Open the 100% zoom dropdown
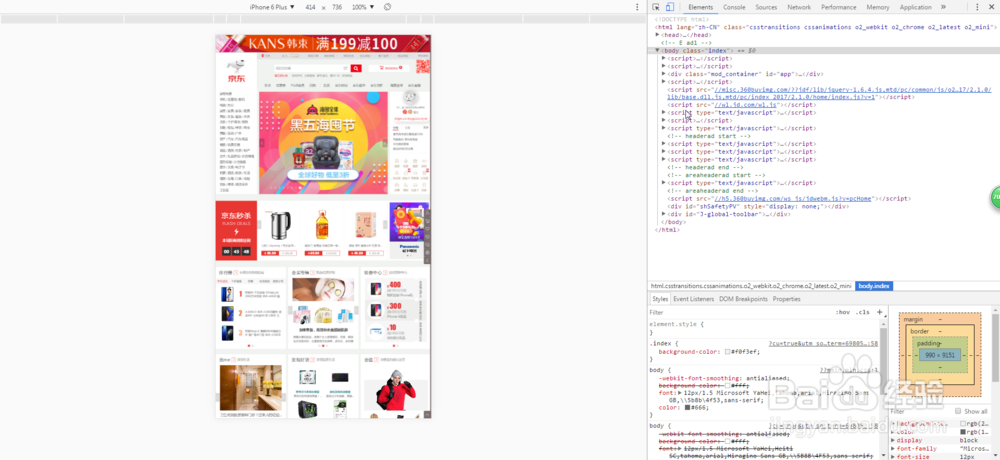 pos(362,7)
